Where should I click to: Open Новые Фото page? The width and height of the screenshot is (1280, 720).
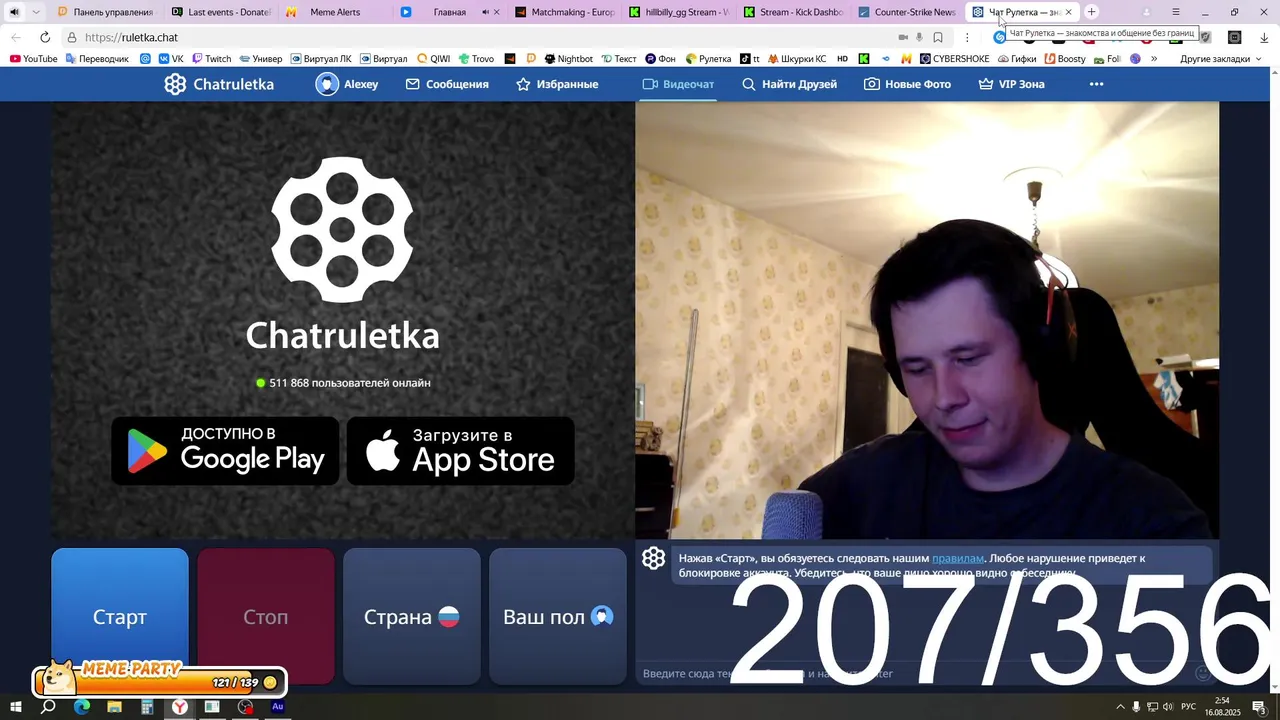pos(907,84)
